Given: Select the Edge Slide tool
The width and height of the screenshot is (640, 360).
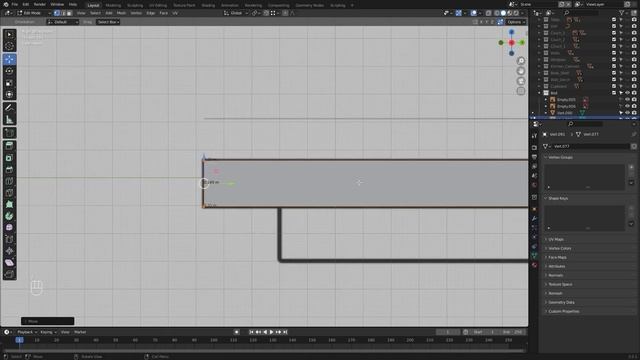Looking at the screenshot, I should pos(9,239).
